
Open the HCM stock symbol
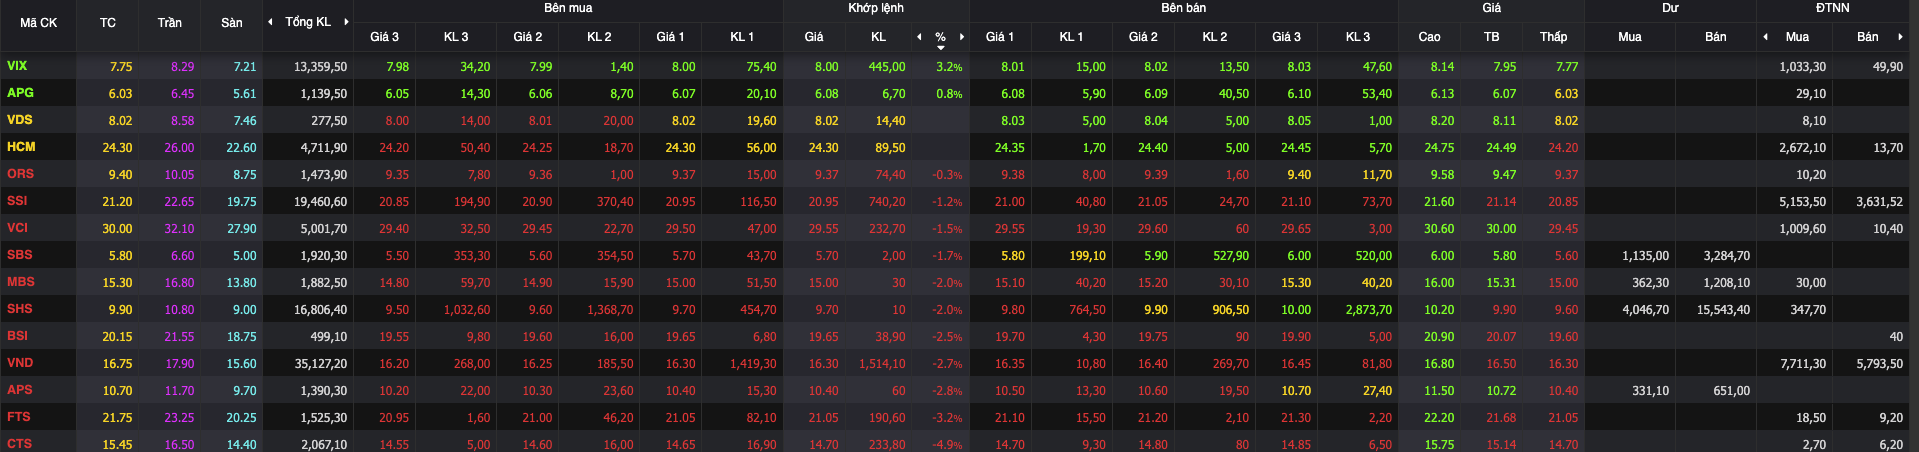coord(21,147)
